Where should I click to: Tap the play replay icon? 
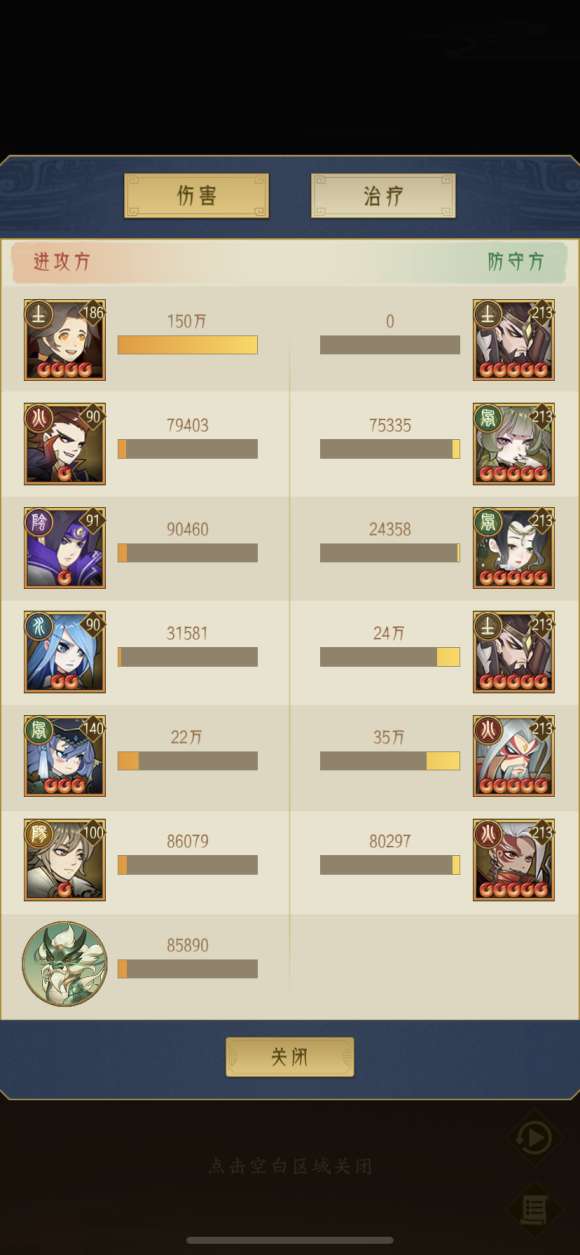click(533, 1138)
